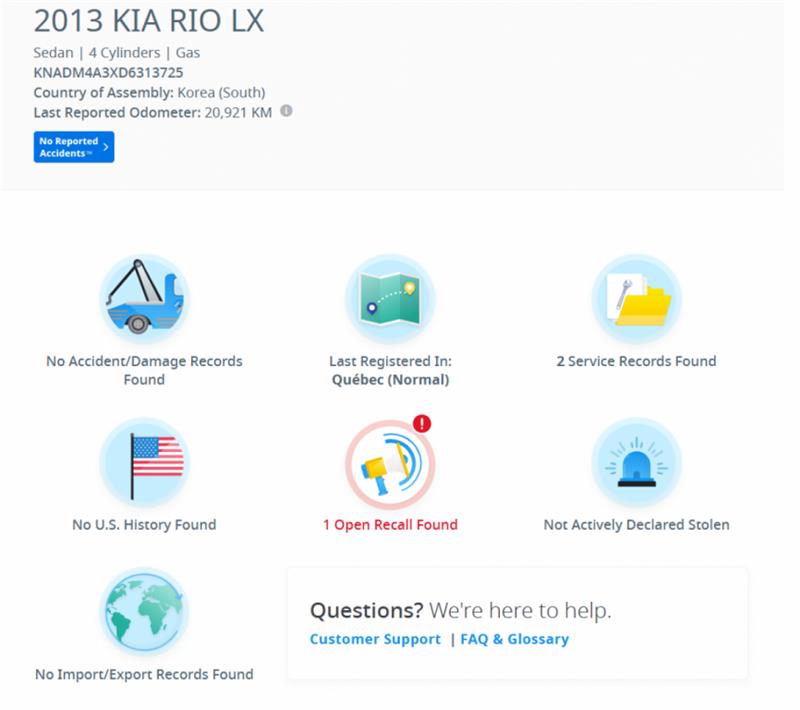Click the 2 Service Records Found label
Image resolution: width=800 pixels, height=710 pixels.
click(637, 361)
